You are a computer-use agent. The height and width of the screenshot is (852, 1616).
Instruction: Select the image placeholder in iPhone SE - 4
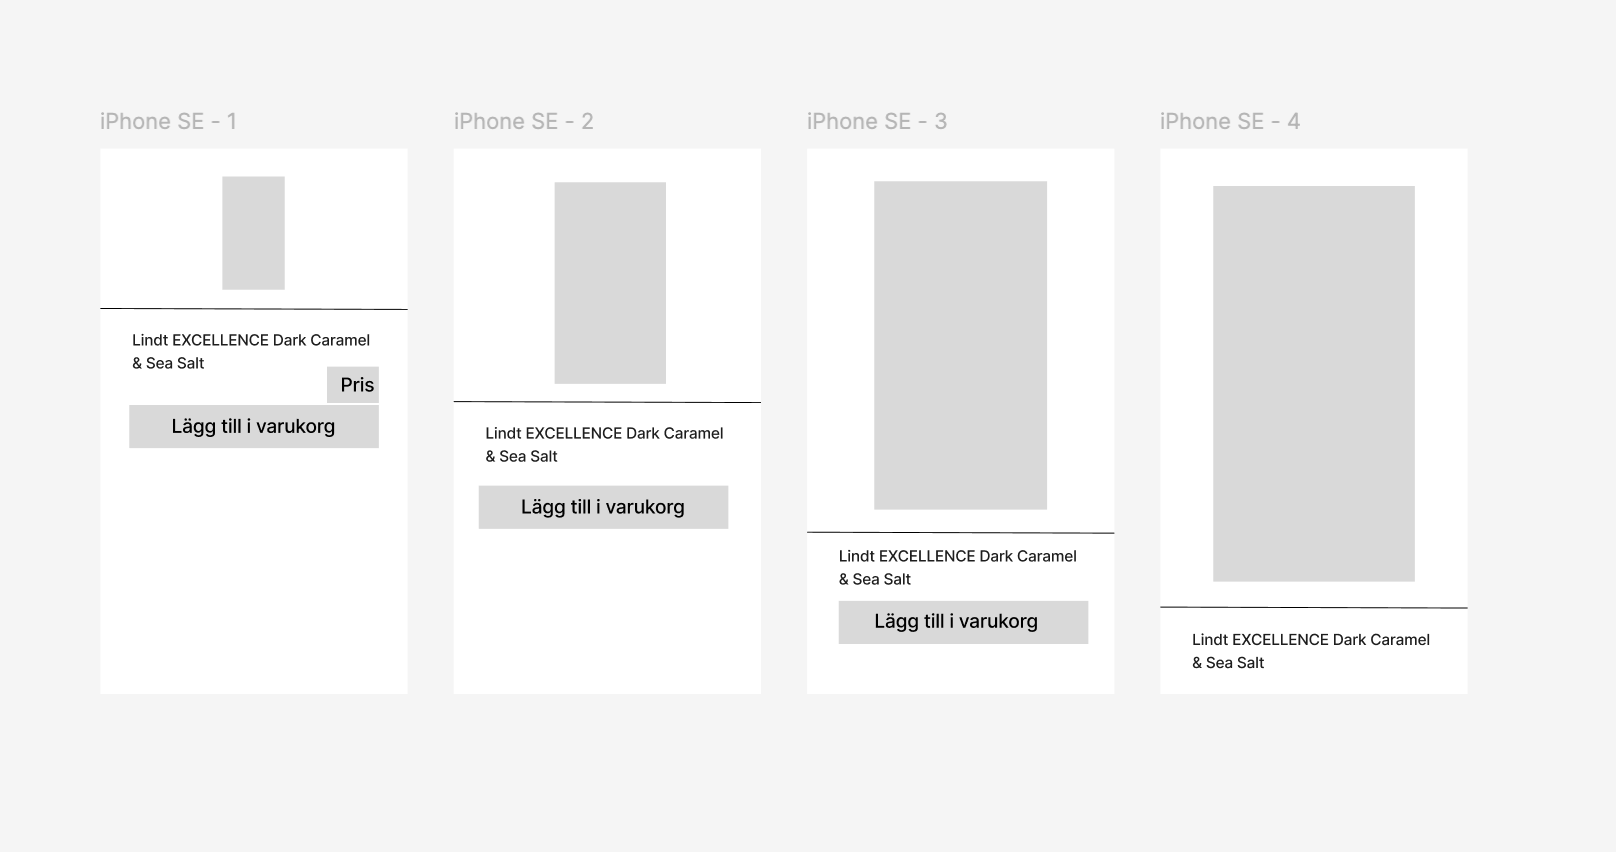[x=1314, y=383]
